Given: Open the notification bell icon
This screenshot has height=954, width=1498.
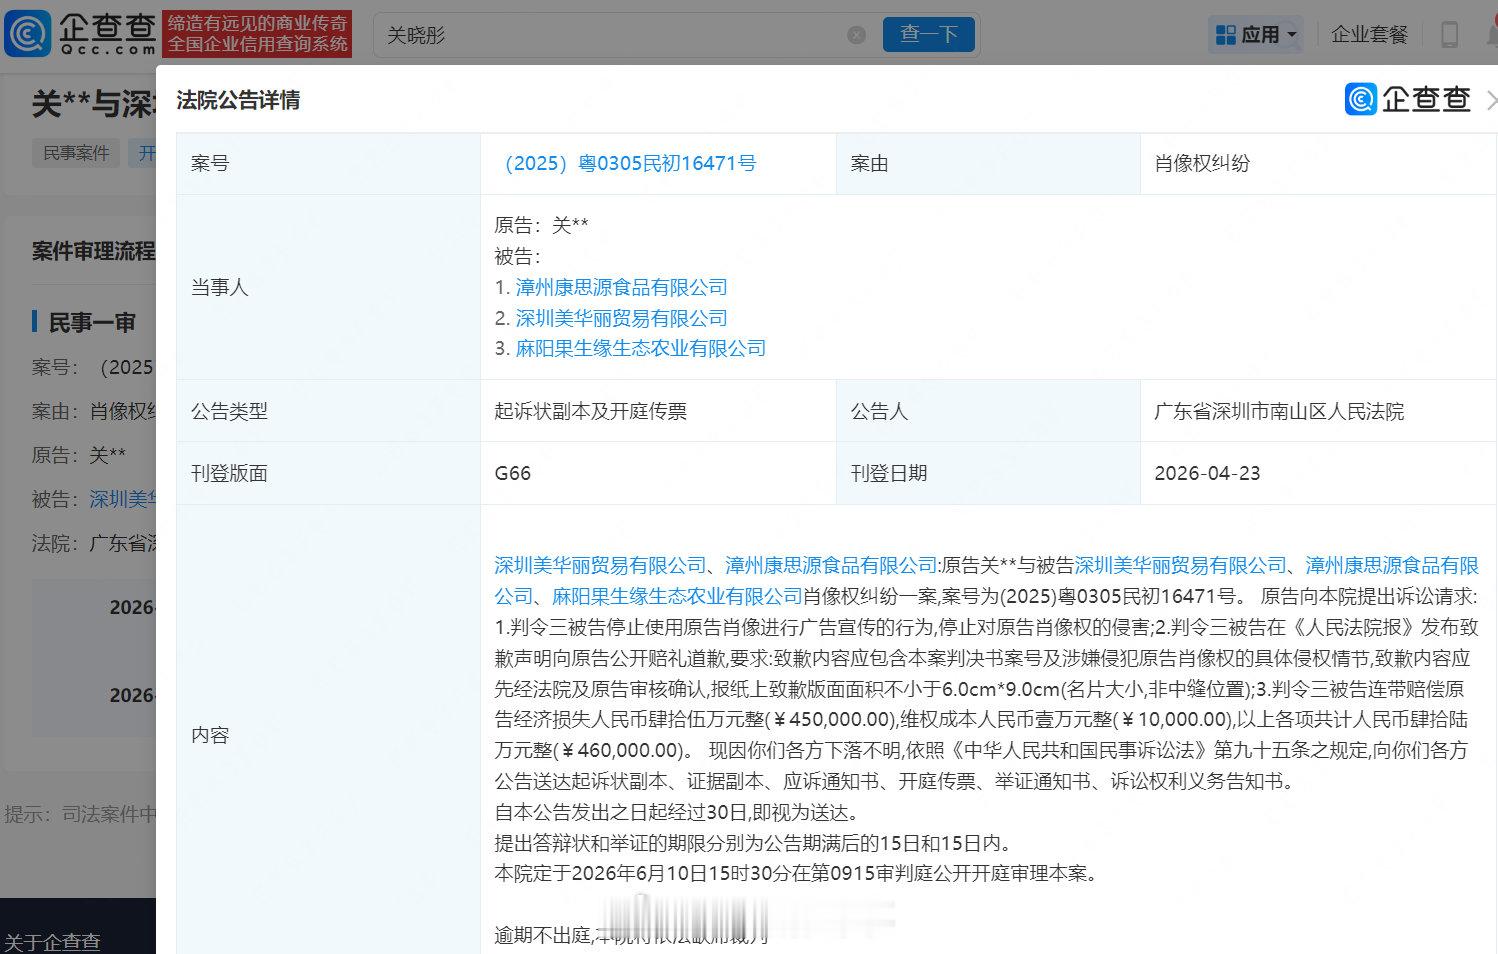Looking at the screenshot, I should coord(1492,33).
